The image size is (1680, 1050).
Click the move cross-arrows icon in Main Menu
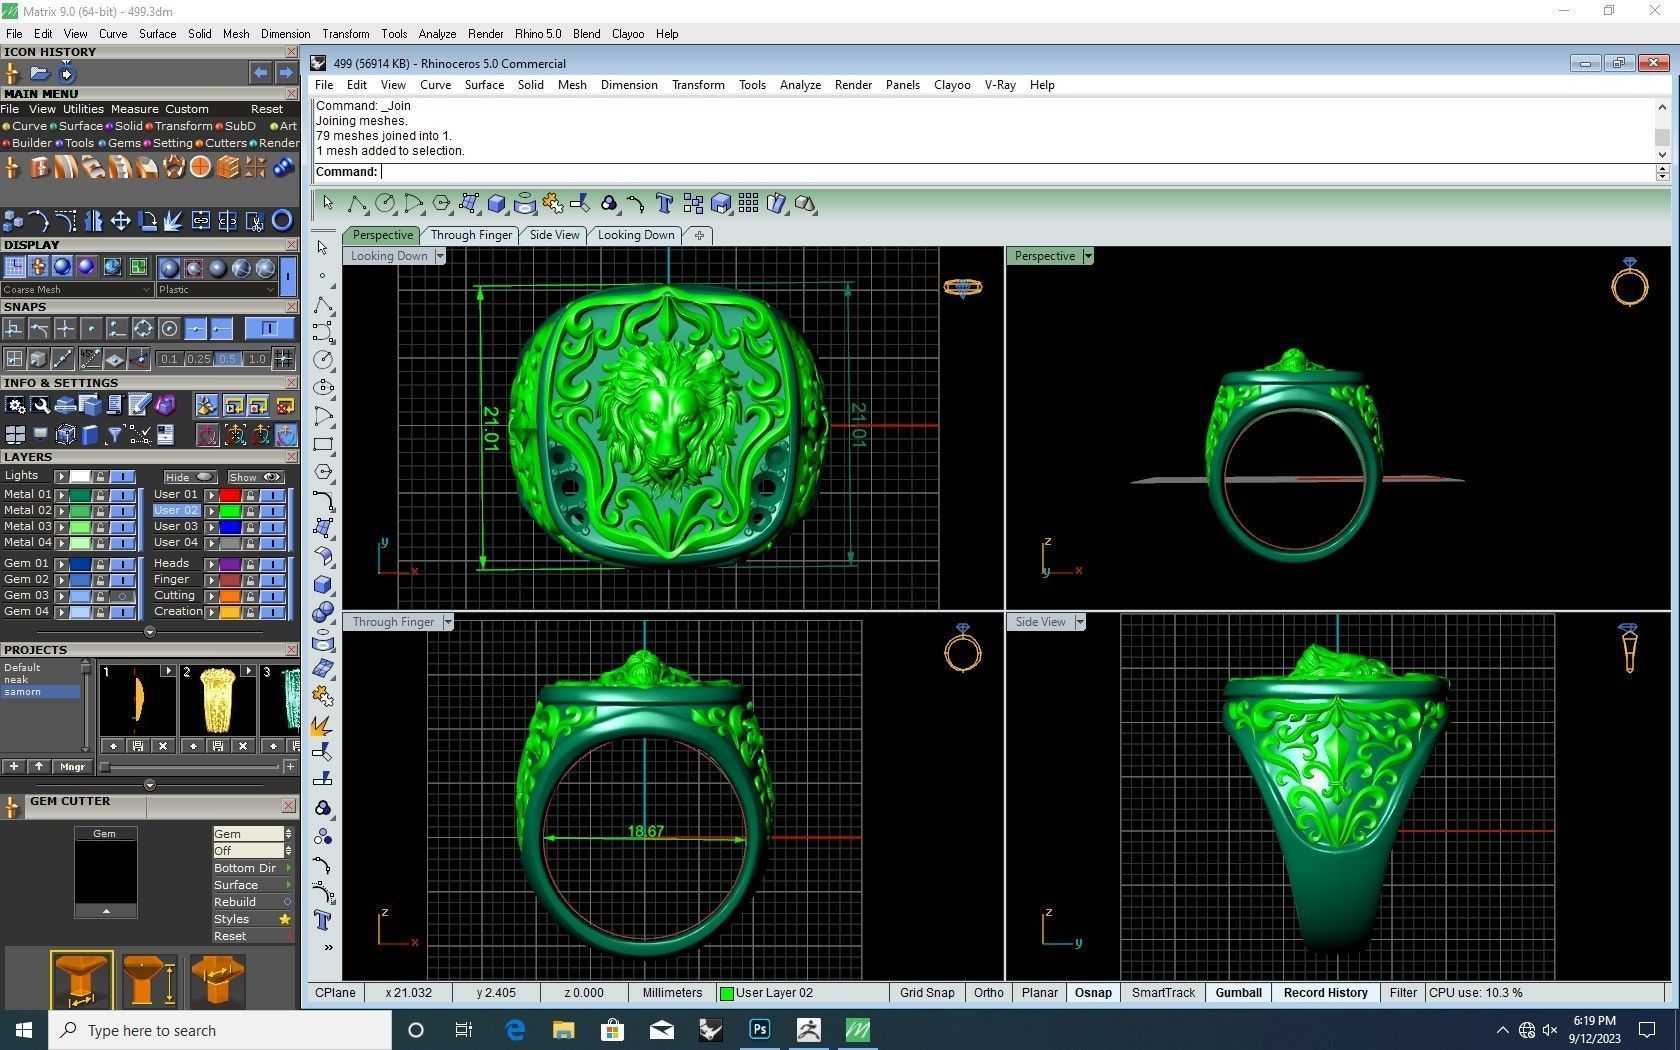[x=120, y=220]
